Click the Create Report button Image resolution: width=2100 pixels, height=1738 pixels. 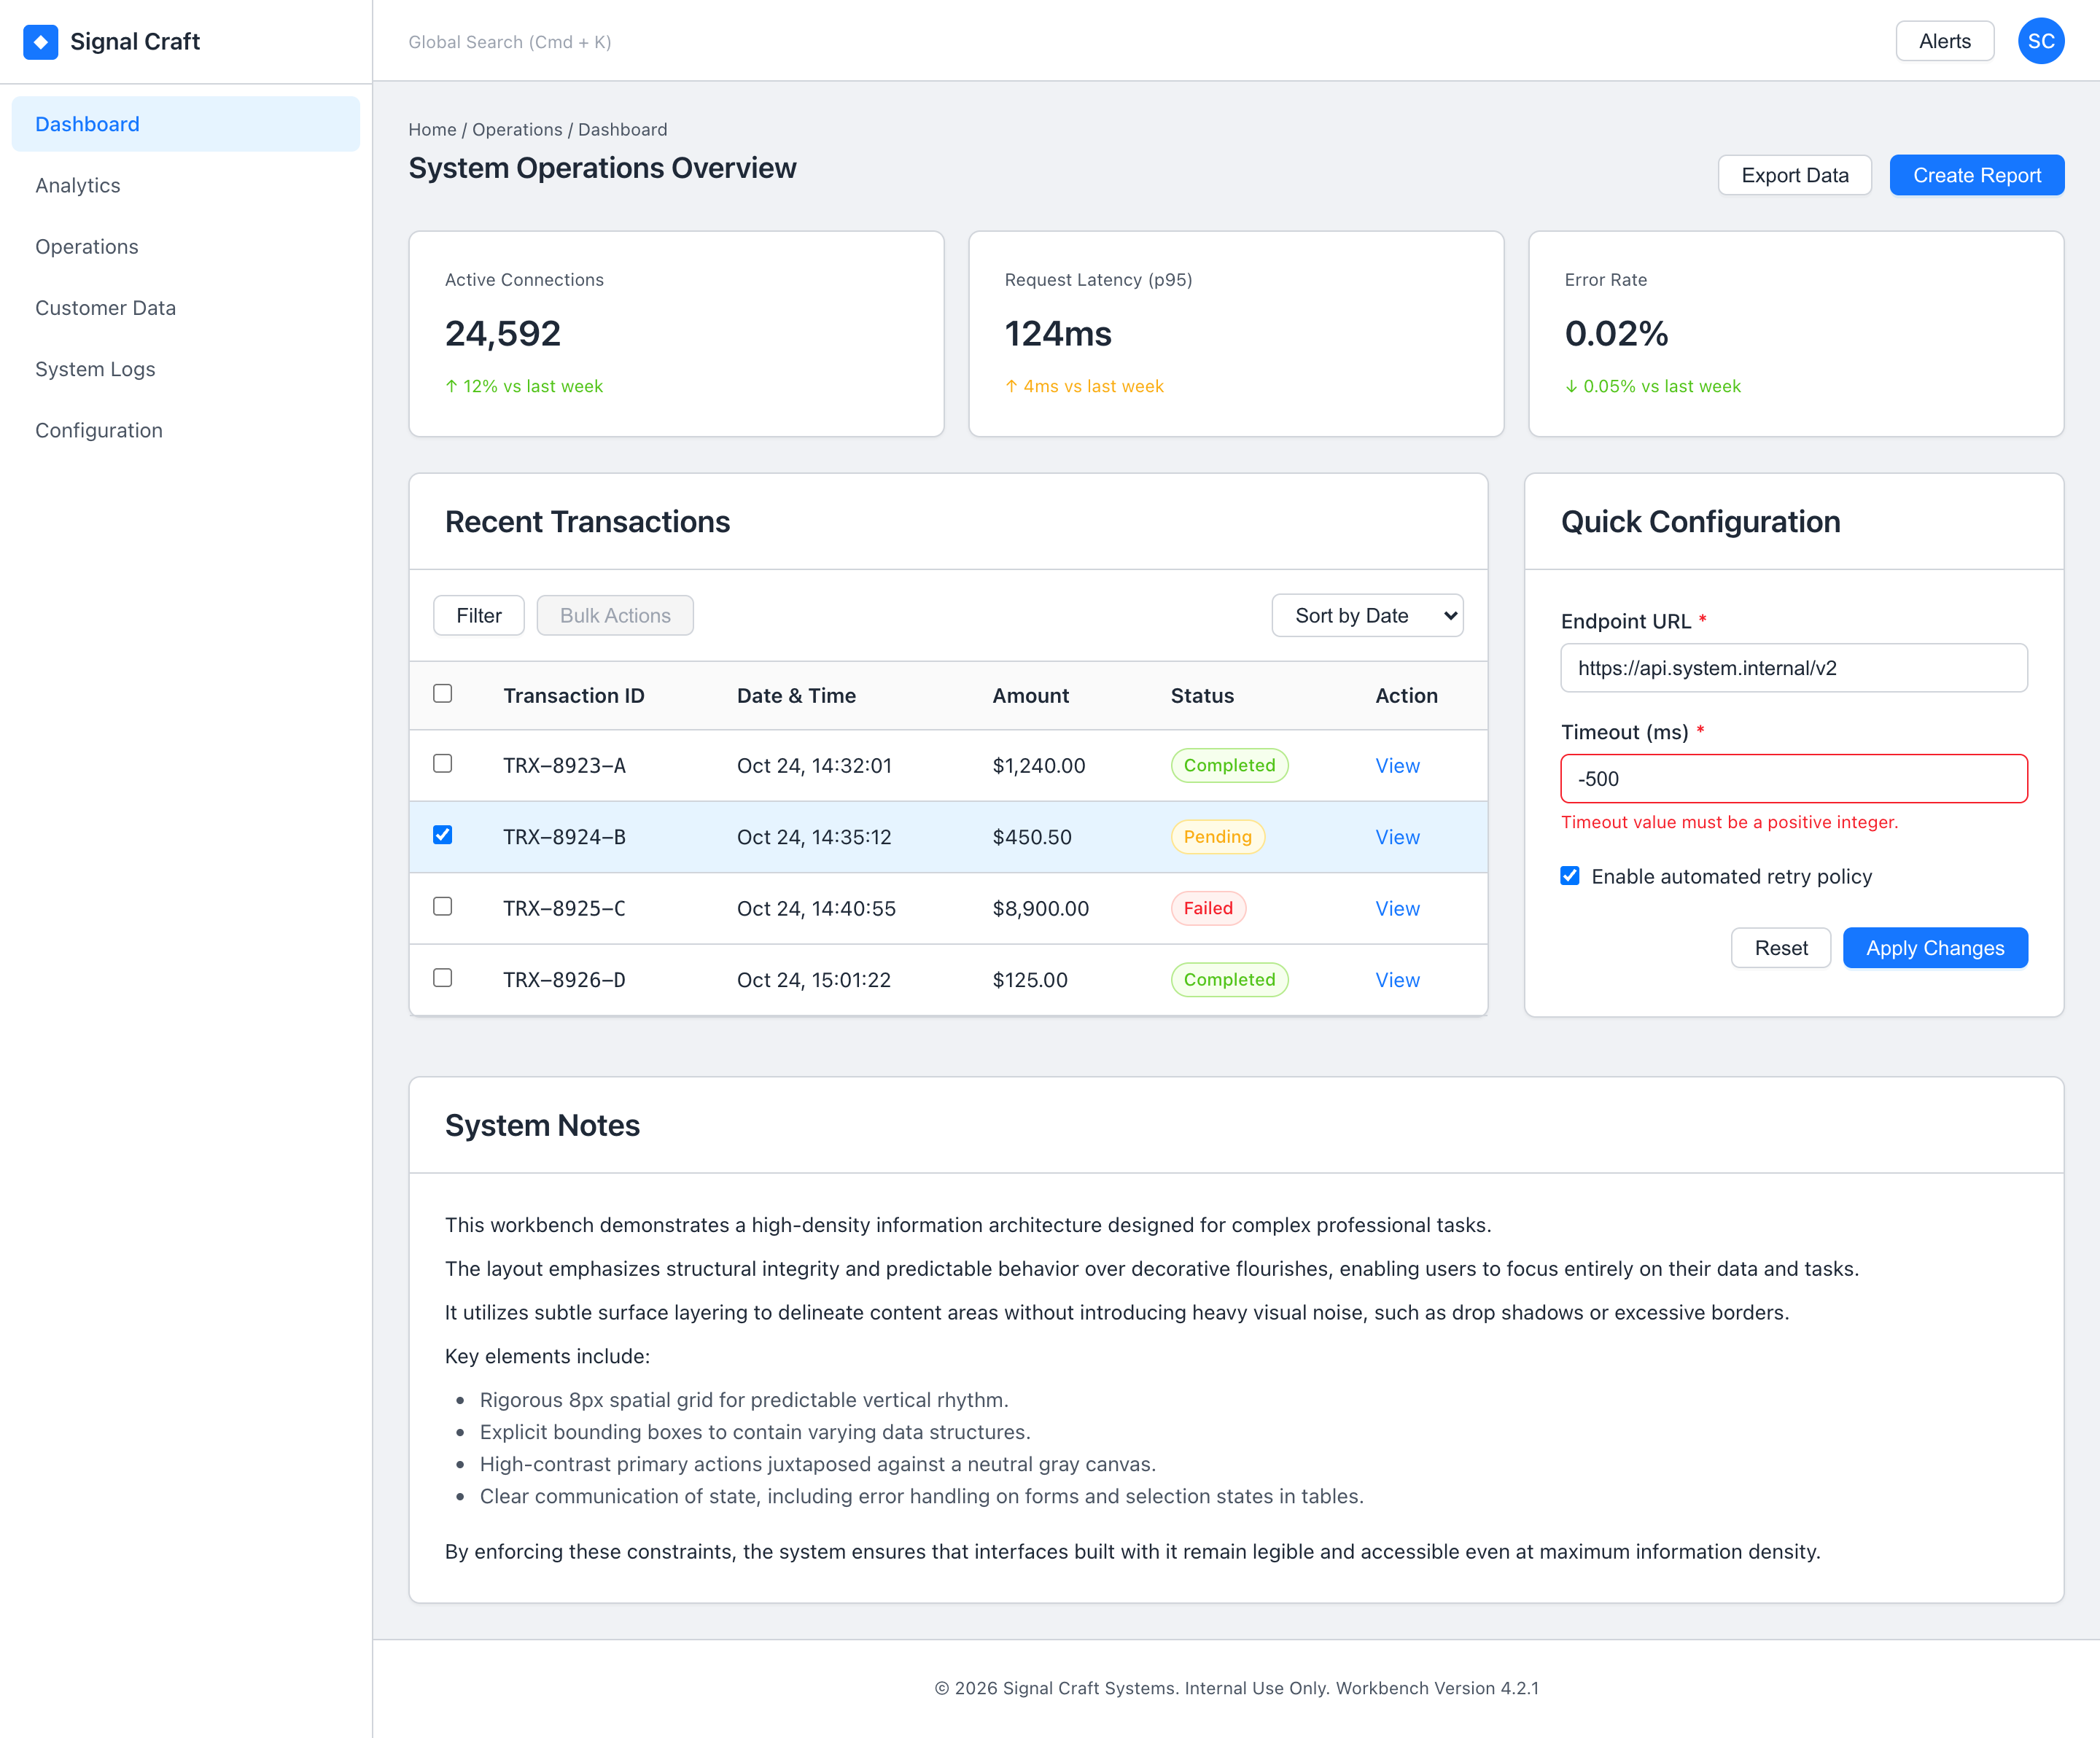coord(1976,175)
